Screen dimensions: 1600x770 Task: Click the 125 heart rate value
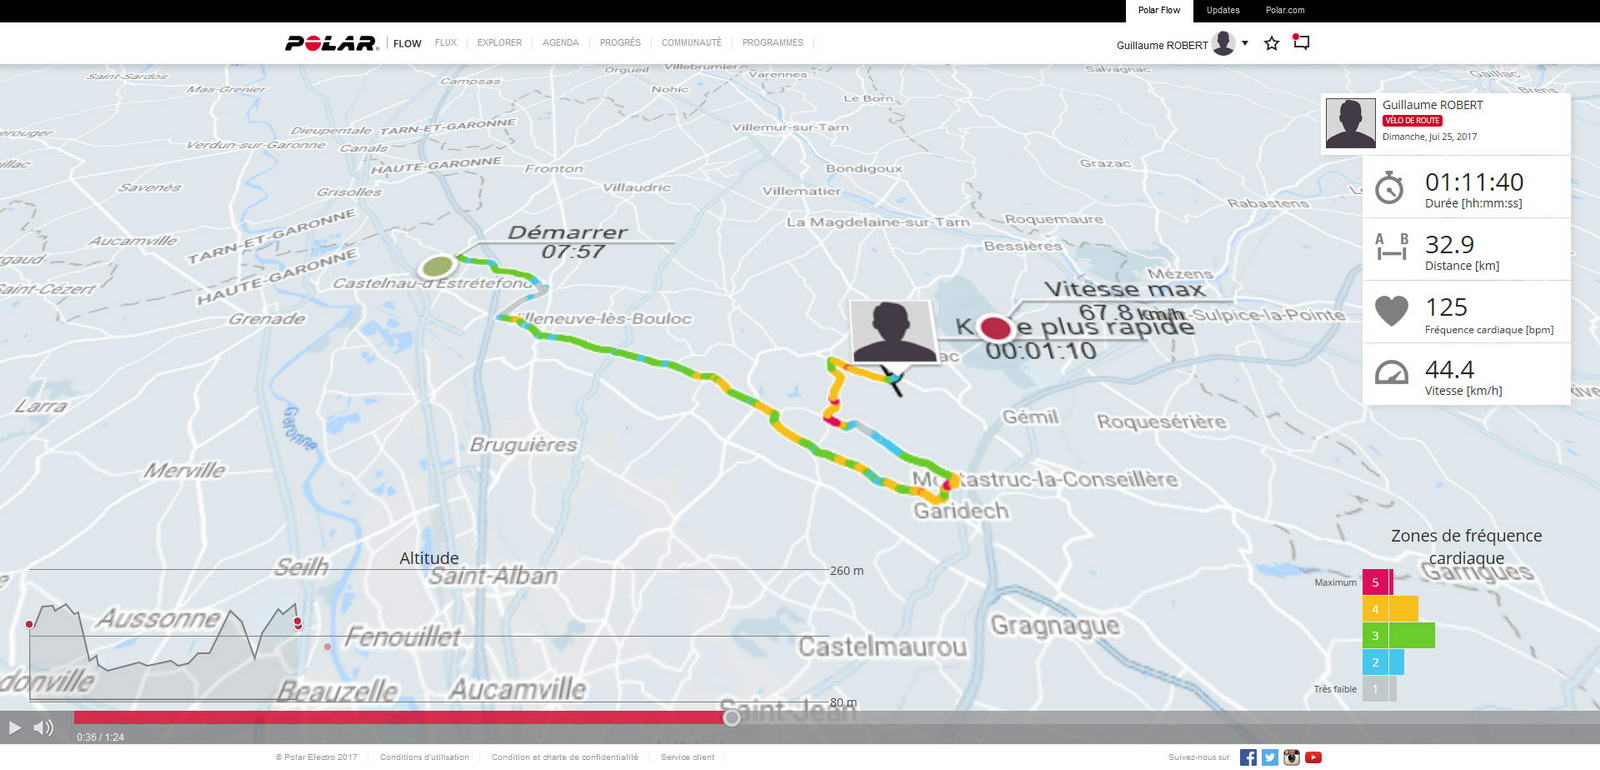tap(1446, 307)
